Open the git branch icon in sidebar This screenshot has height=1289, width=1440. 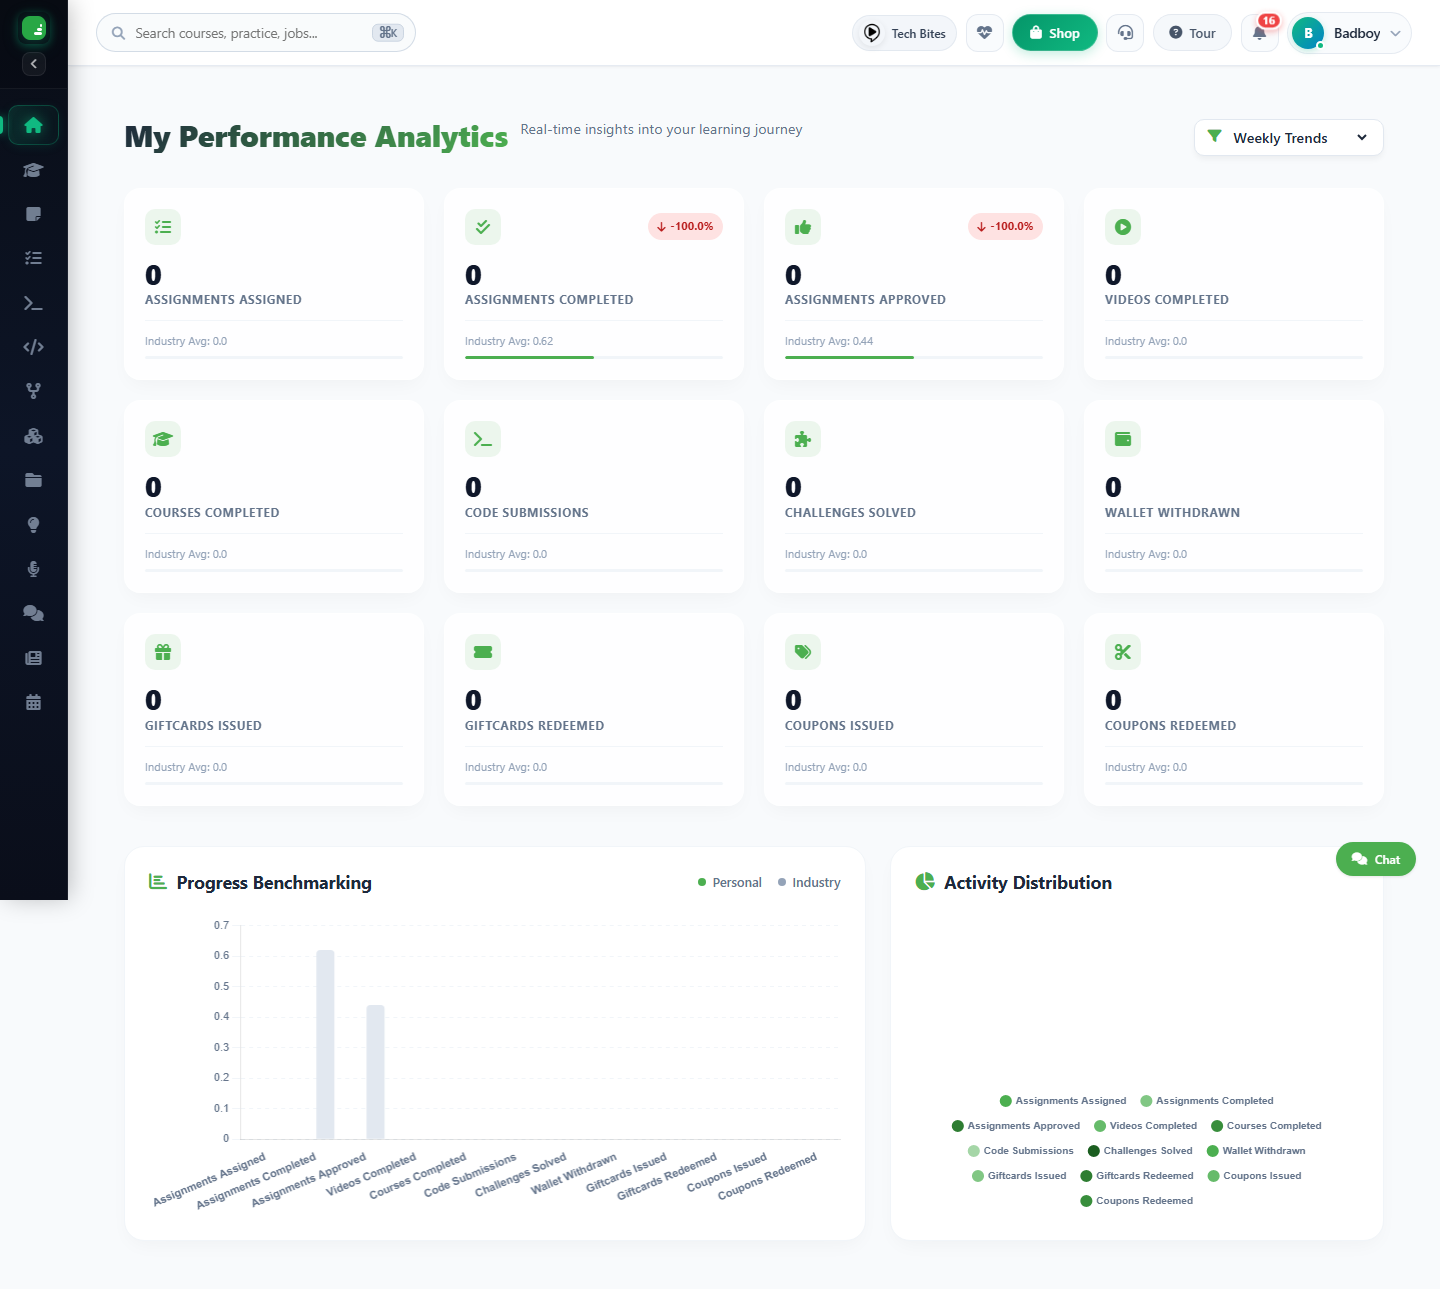point(33,391)
